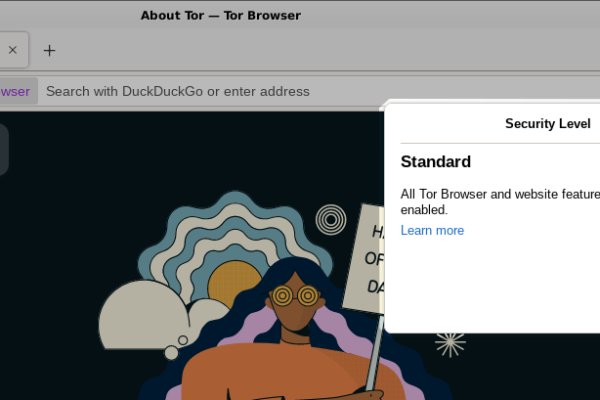Click the white starburst graphic
This screenshot has height=400, width=600.
coord(450,342)
